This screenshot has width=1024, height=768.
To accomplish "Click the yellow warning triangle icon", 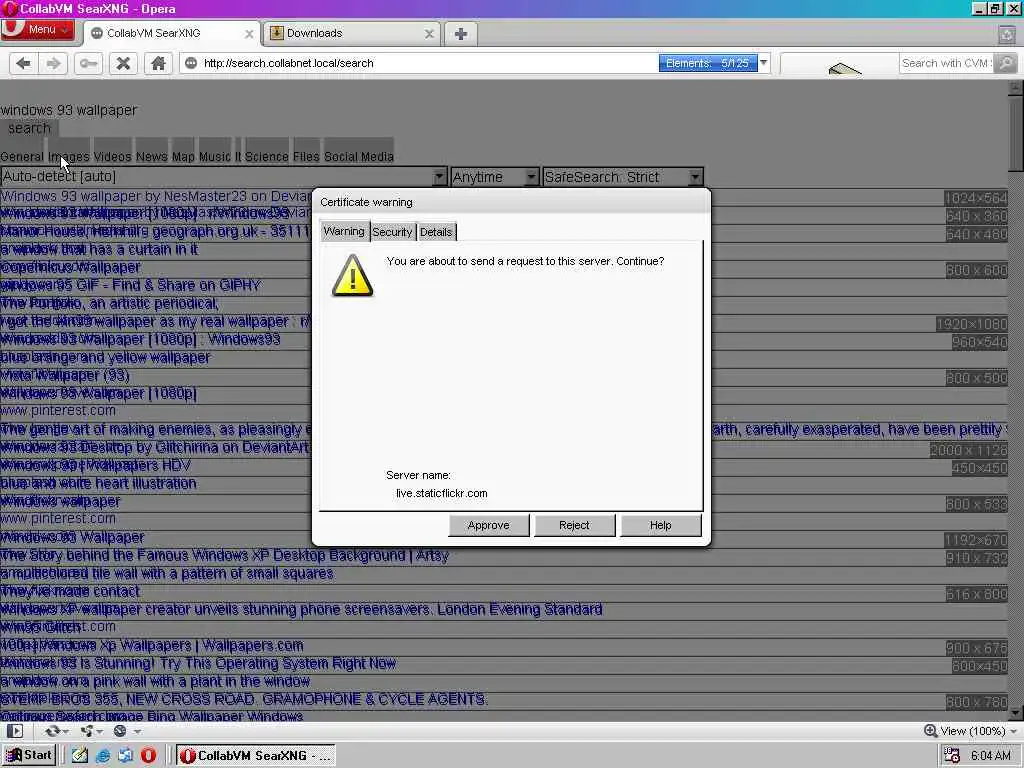I will [x=353, y=276].
